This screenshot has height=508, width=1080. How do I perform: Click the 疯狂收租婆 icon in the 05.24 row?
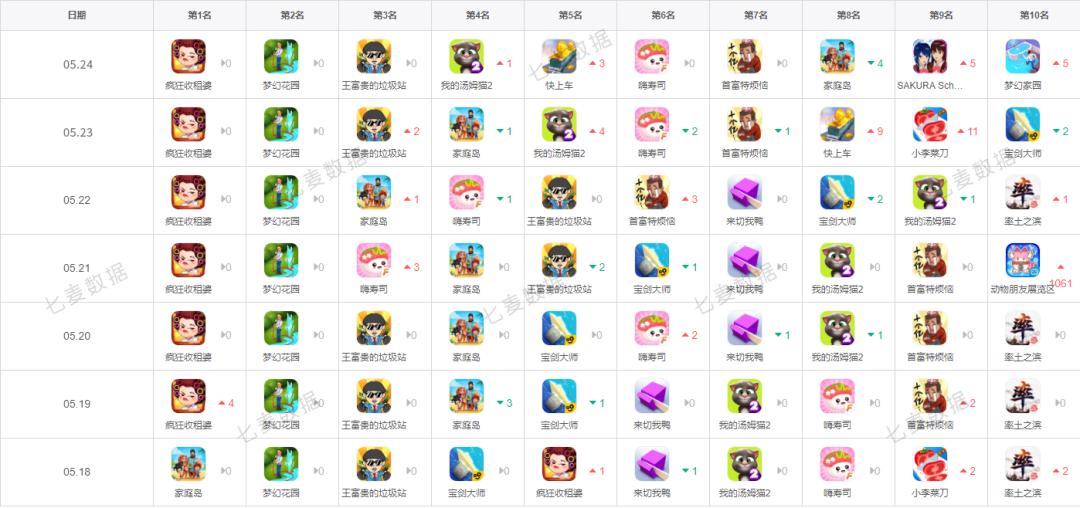(x=189, y=56)
